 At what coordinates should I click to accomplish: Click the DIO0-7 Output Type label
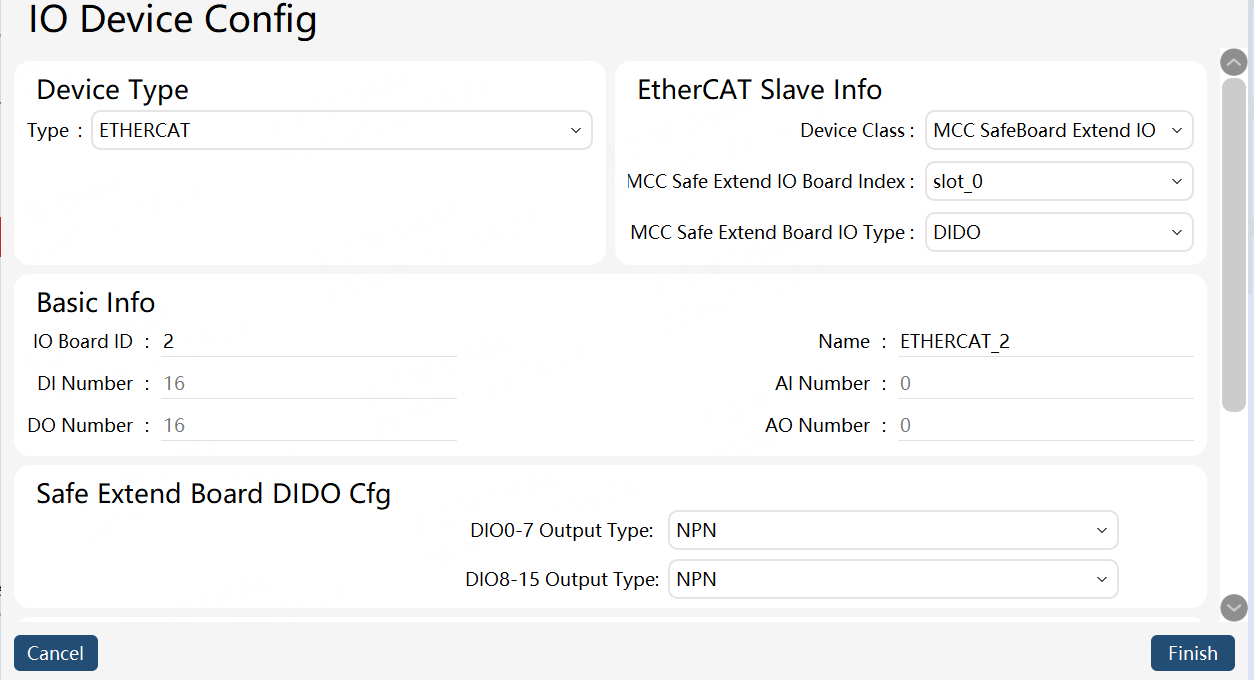562,531
